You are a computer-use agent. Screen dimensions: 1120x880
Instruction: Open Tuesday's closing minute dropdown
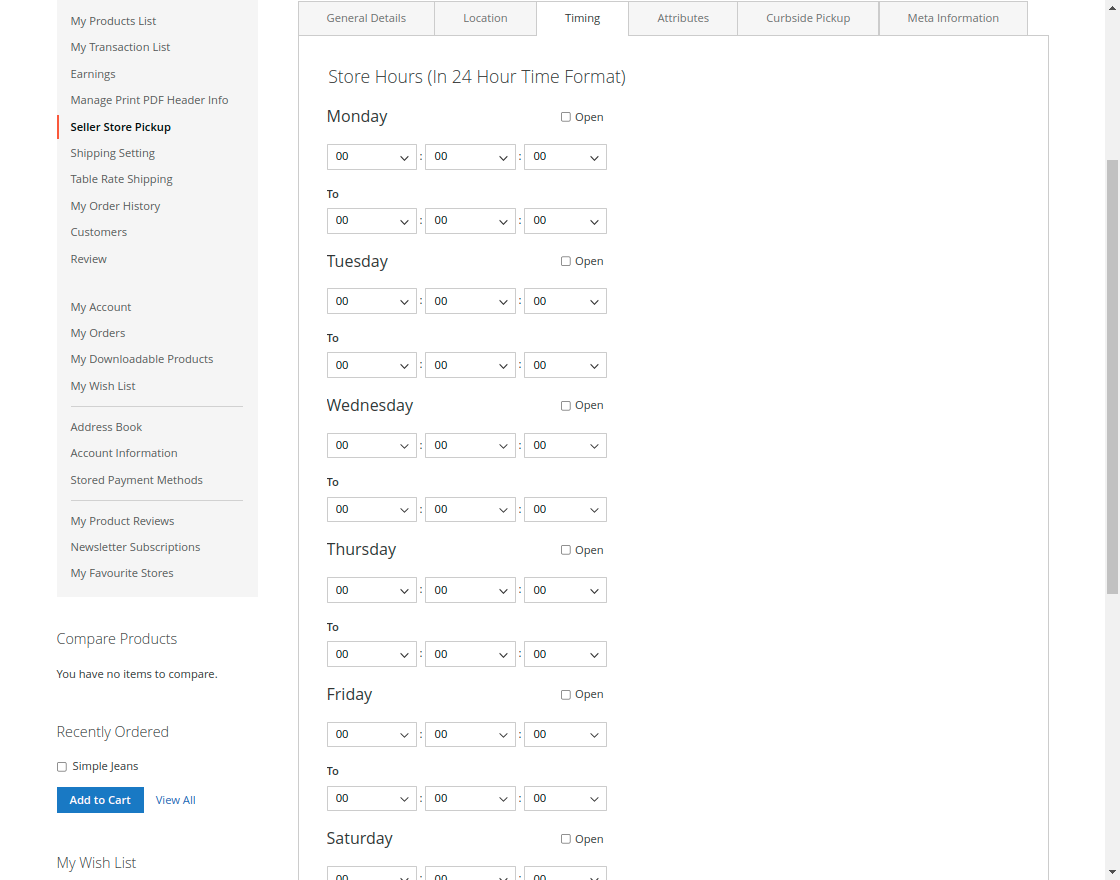click(x=470, y=365)
